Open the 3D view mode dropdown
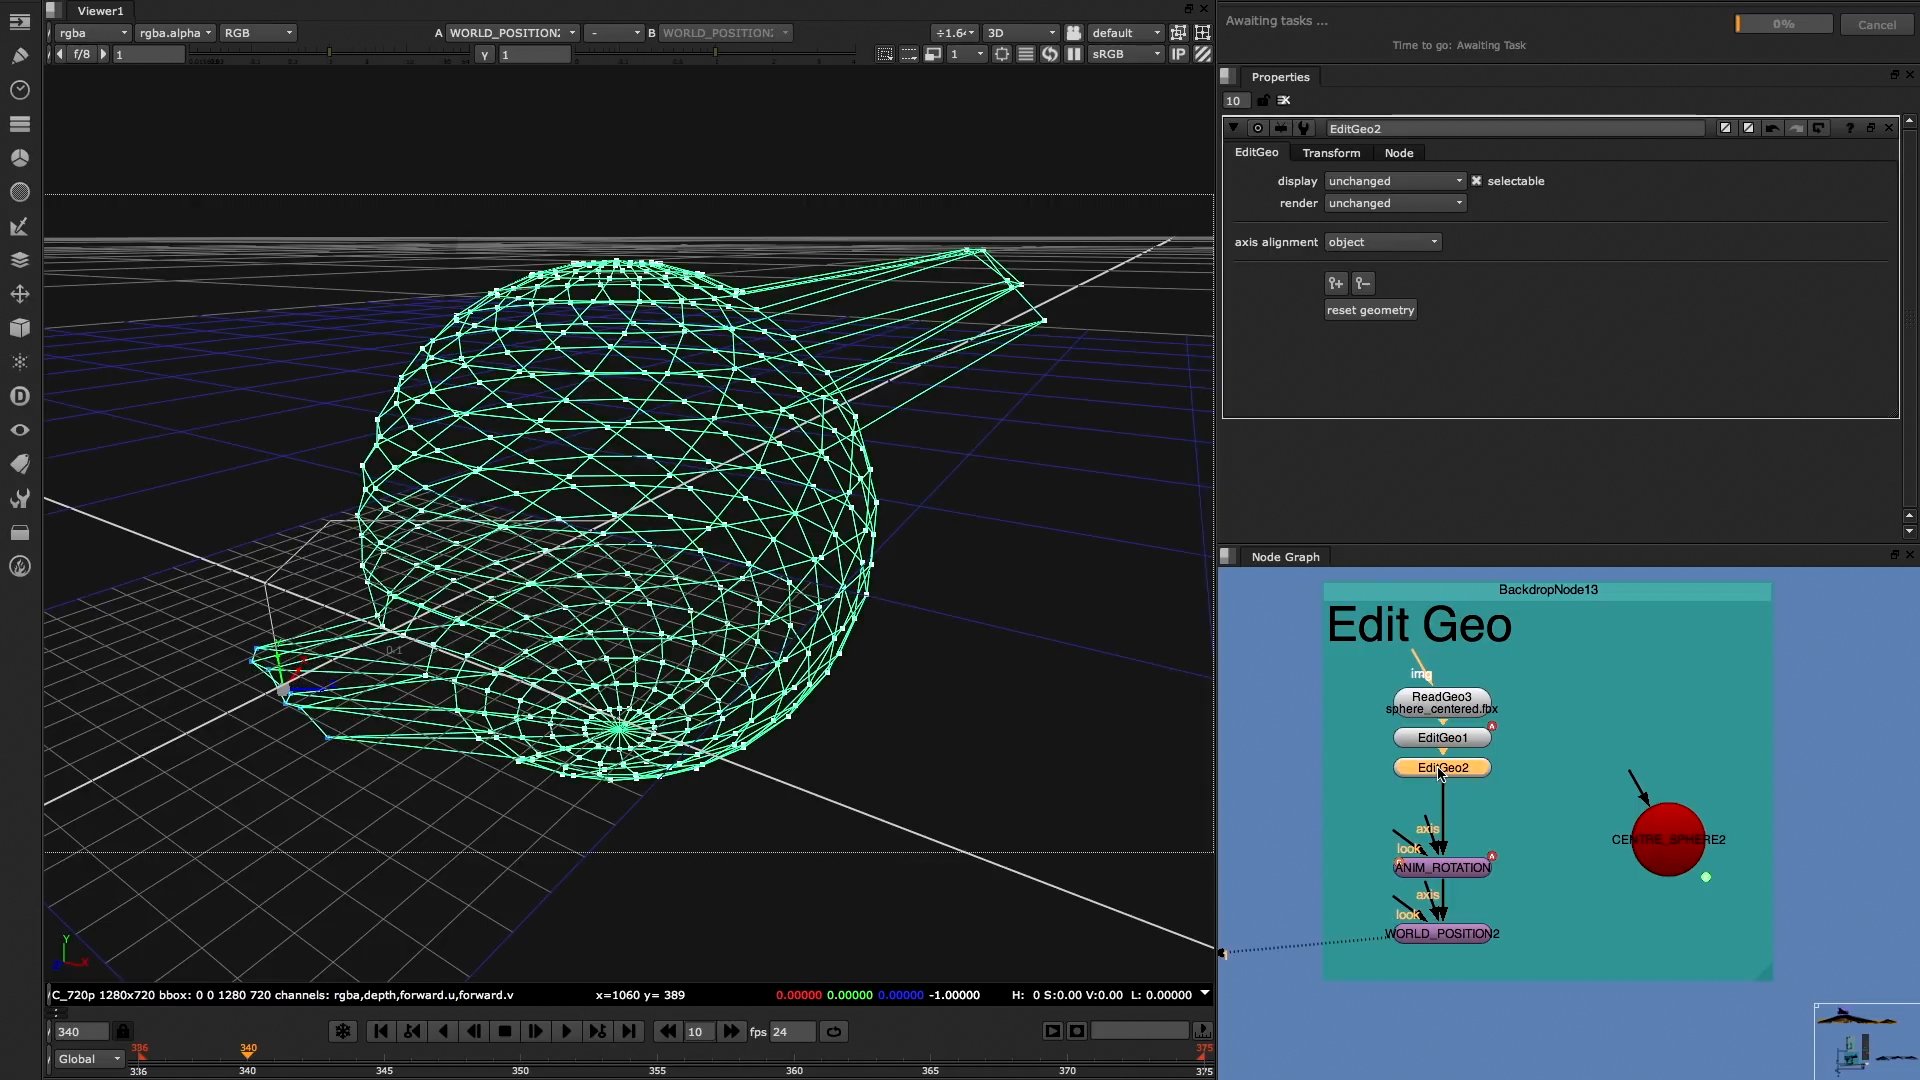This screenshot has height=1080, width=1920. coord(1020,33)
